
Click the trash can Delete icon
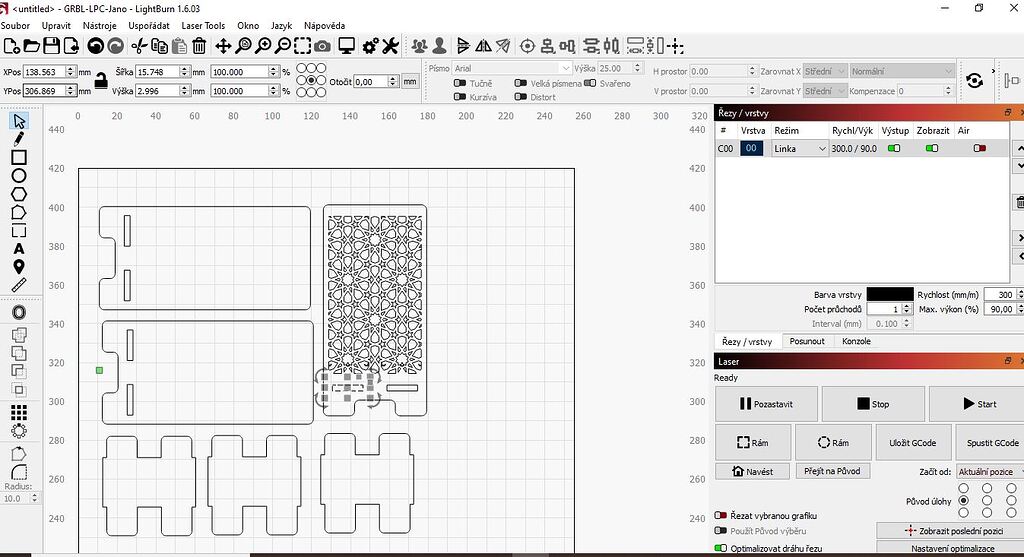pyautogui.click(x=199, y=46)
